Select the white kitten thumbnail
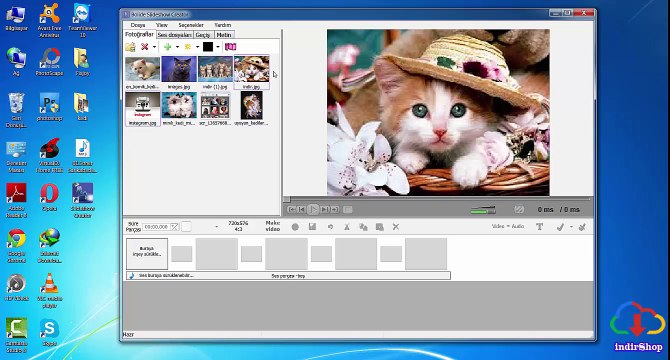This screenshot has height=360, width=670. click(143, 69)
